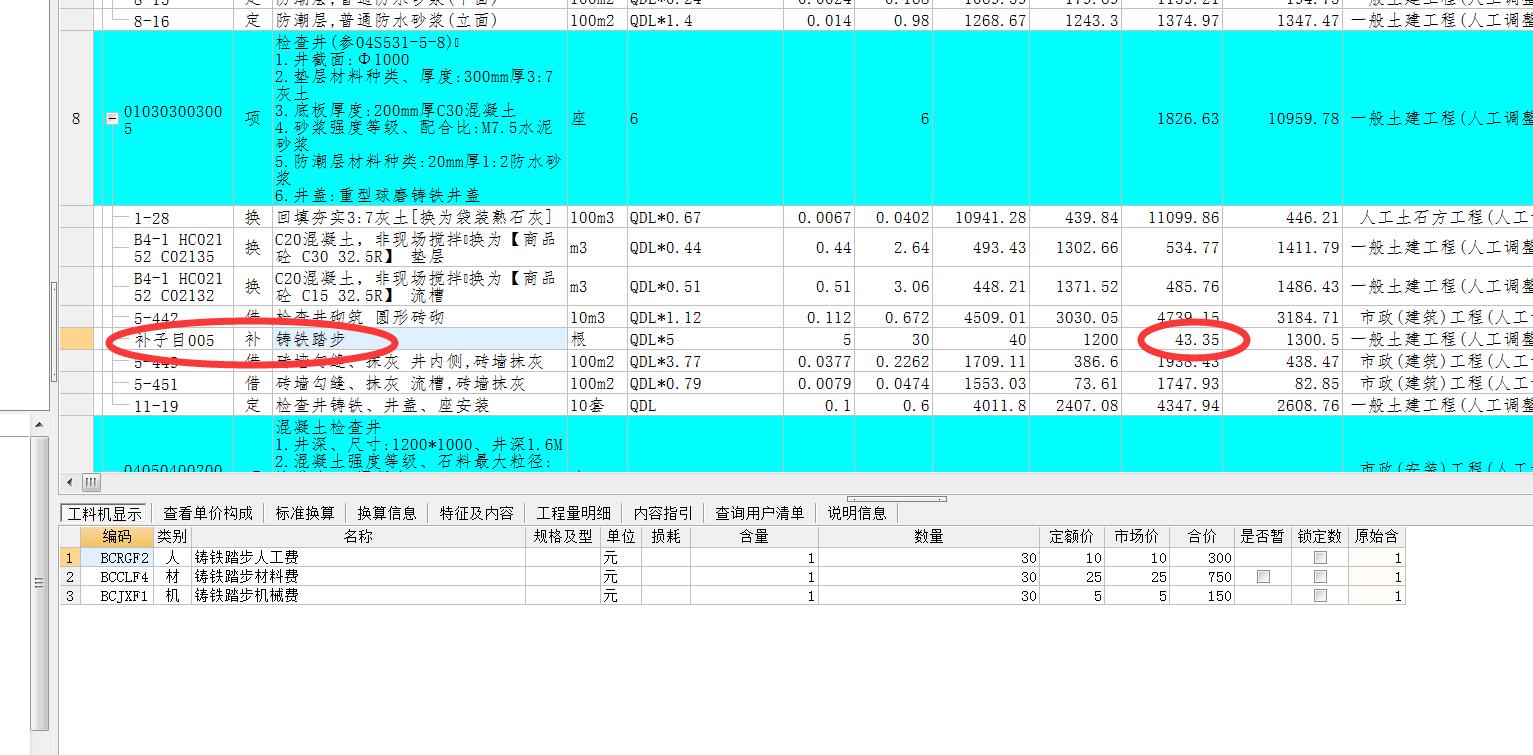This screenshot has width=1533, height=755.
Task: Click the 编码 column header
Action: [x=117, y=537]
